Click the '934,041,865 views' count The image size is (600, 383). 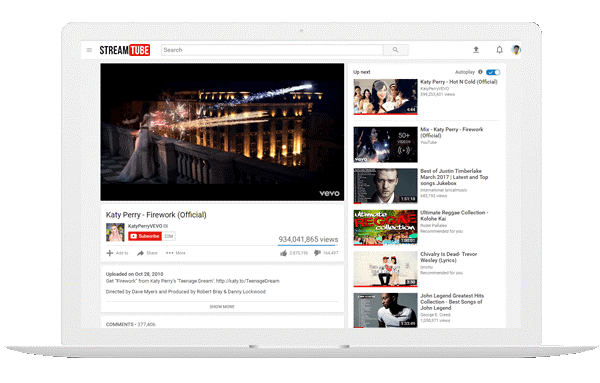308,239
